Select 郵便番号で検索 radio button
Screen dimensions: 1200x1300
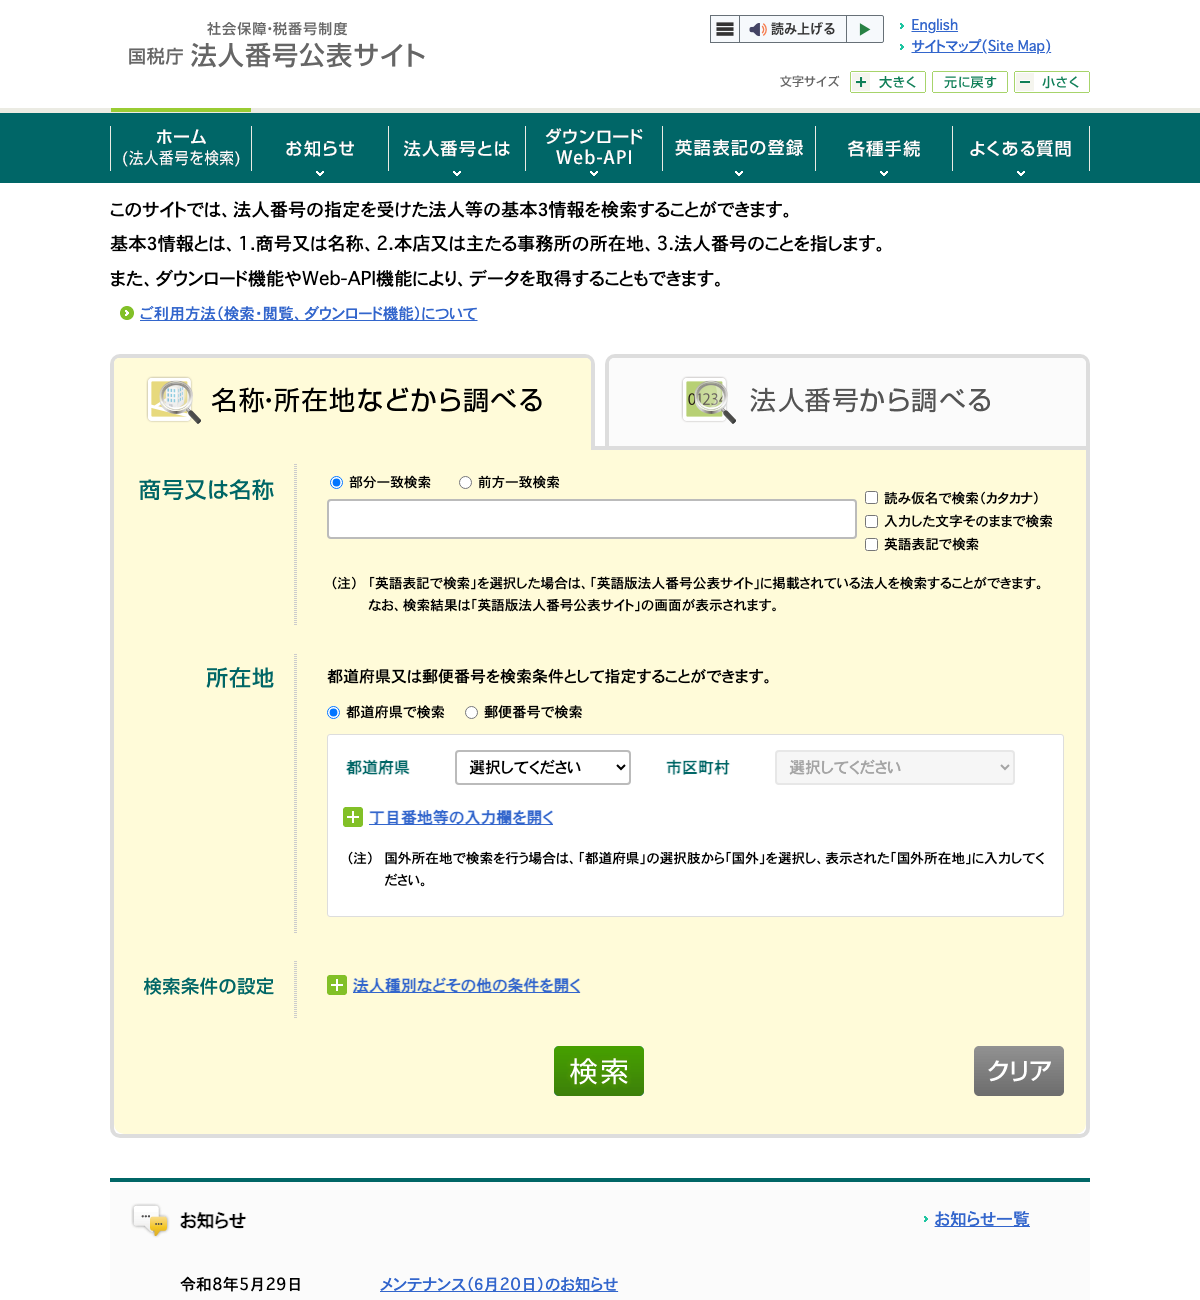pyautogui.click(x=471, y=712)
